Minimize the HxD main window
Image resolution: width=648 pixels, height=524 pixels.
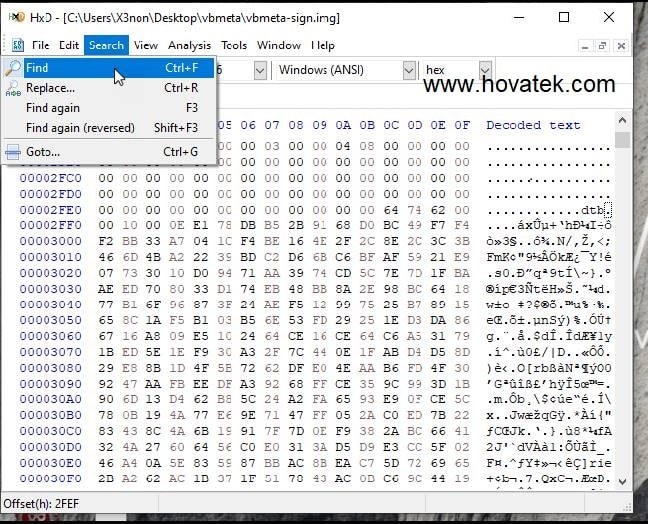point(519,17)
